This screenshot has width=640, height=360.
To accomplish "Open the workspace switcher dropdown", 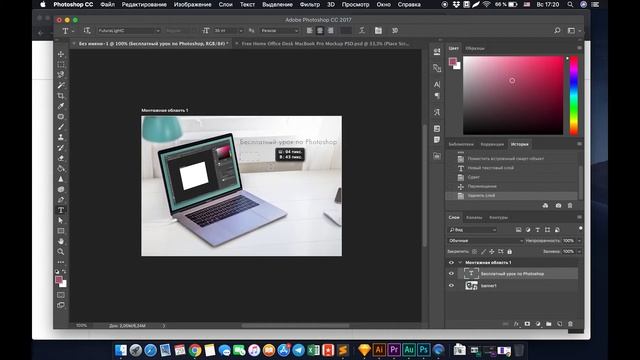I will tap(573, 31).
